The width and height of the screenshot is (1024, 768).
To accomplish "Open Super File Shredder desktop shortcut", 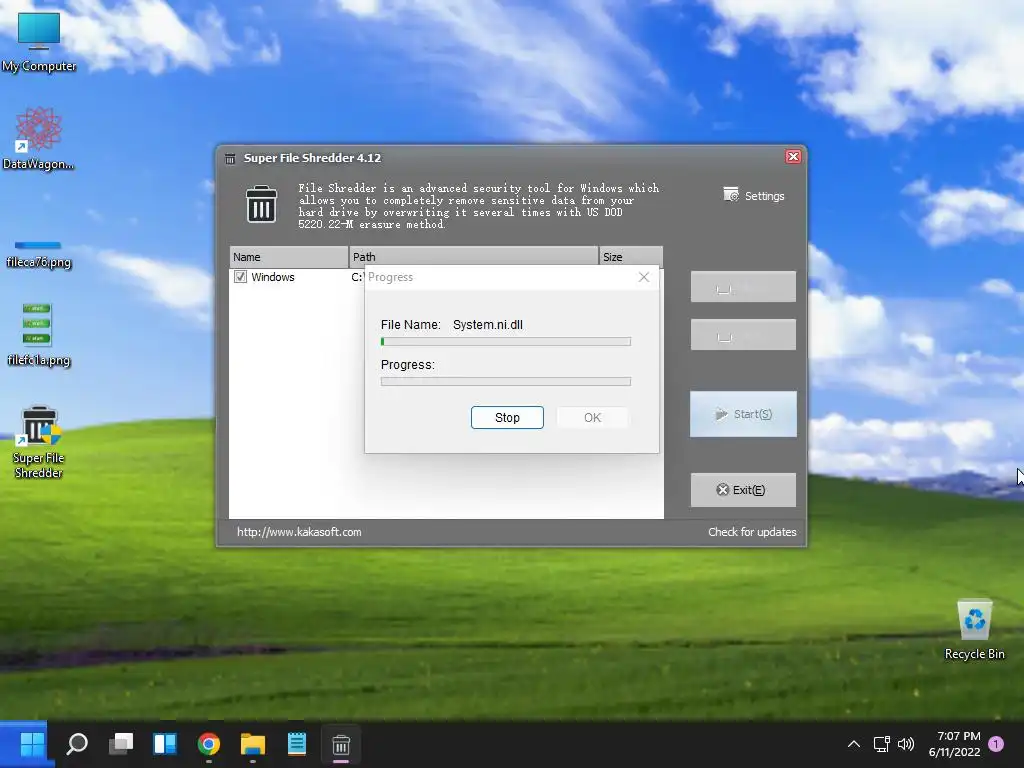I will (39, 442).
